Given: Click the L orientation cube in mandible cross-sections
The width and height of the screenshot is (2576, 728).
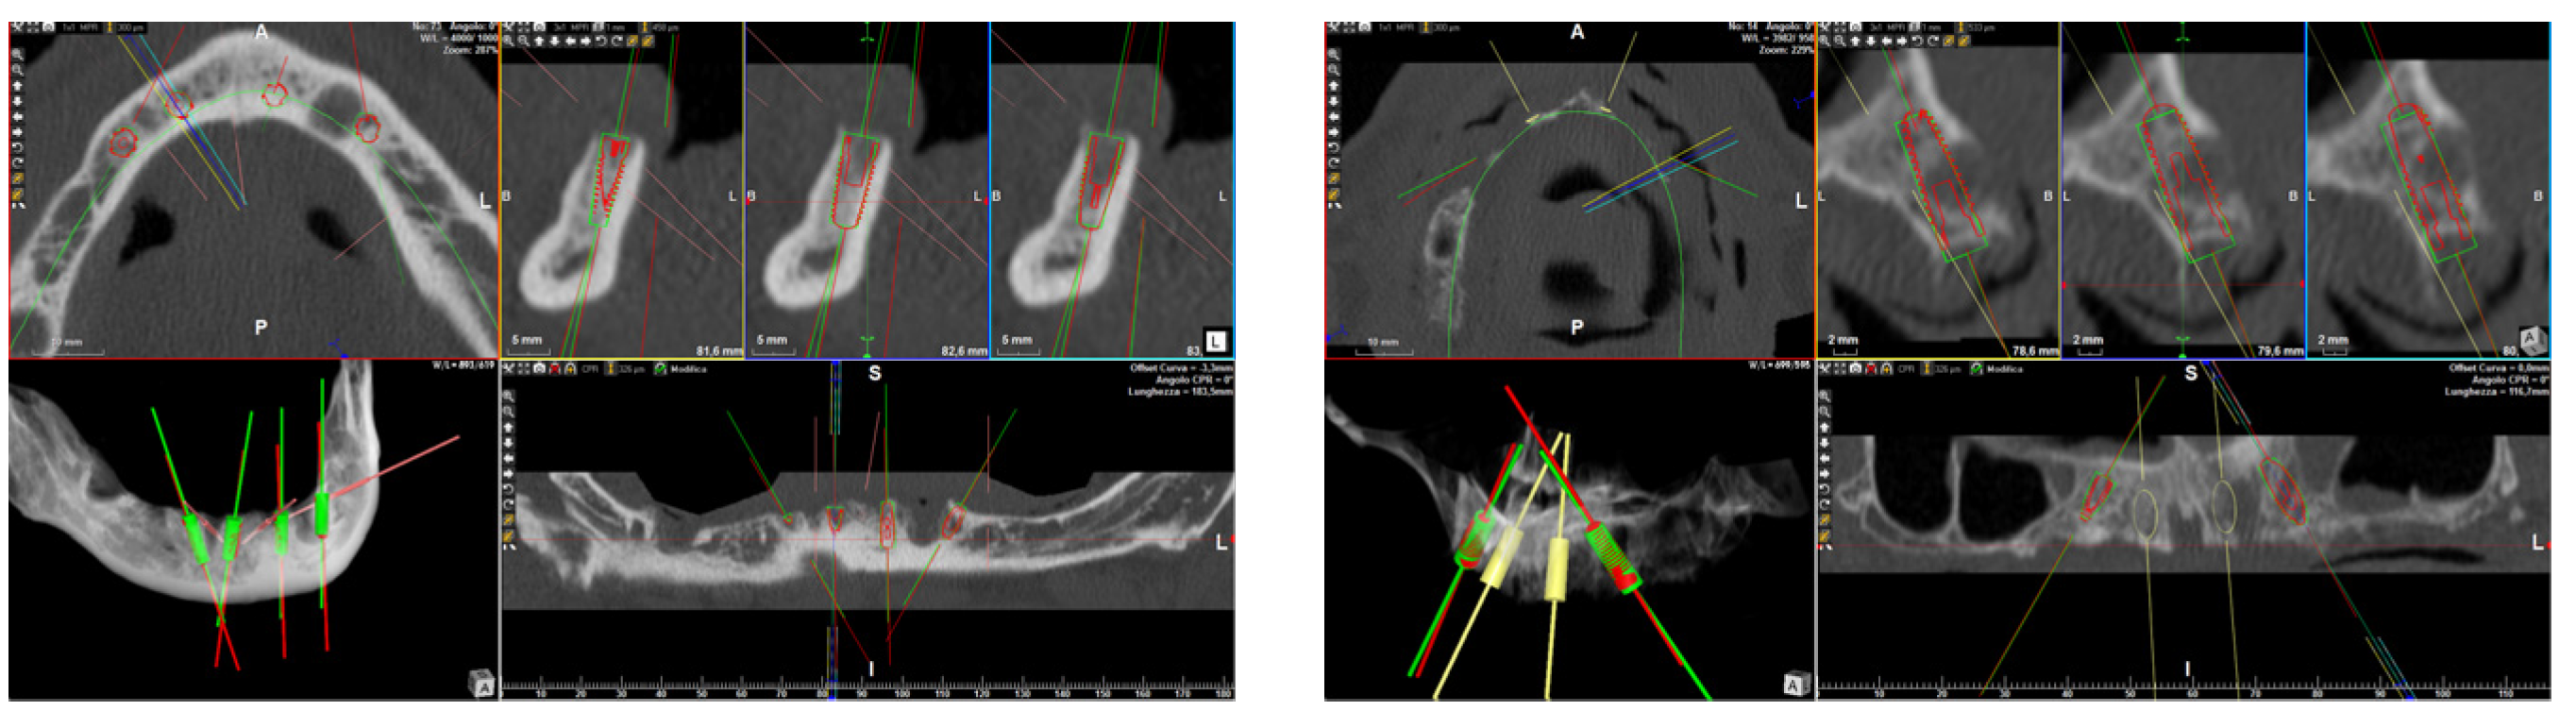Looking at the screenshot, I should coord(1216,341).
